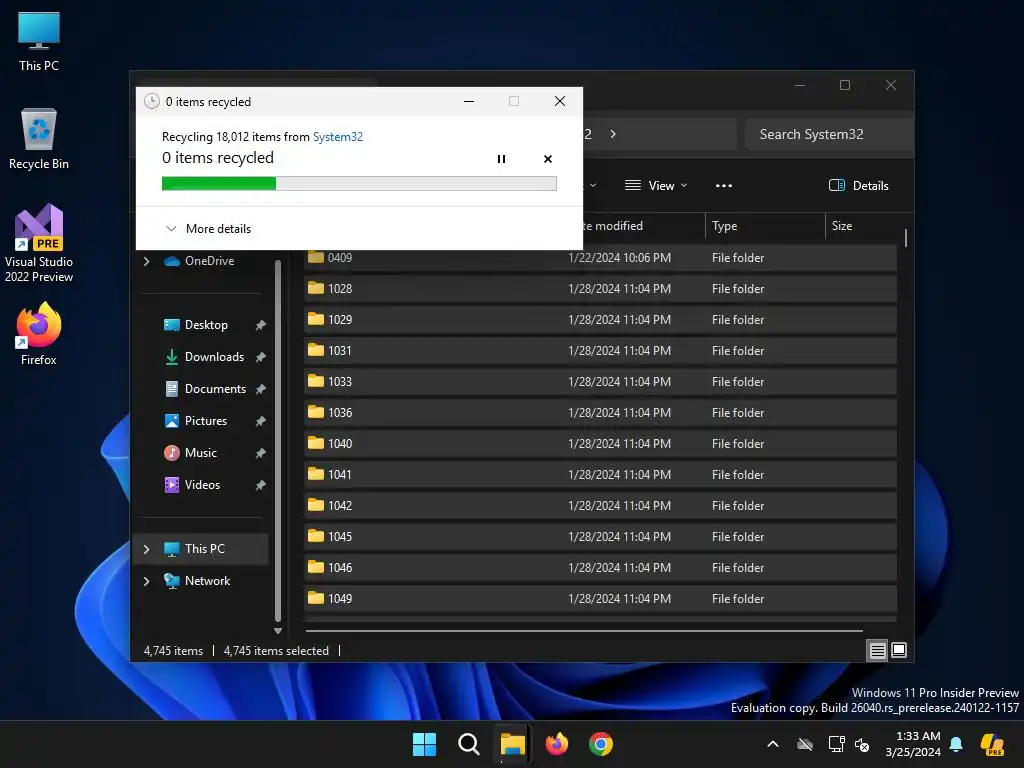1024x768 pixels.
Task: Select the 1028 folder row
Action: click(600, 289)
